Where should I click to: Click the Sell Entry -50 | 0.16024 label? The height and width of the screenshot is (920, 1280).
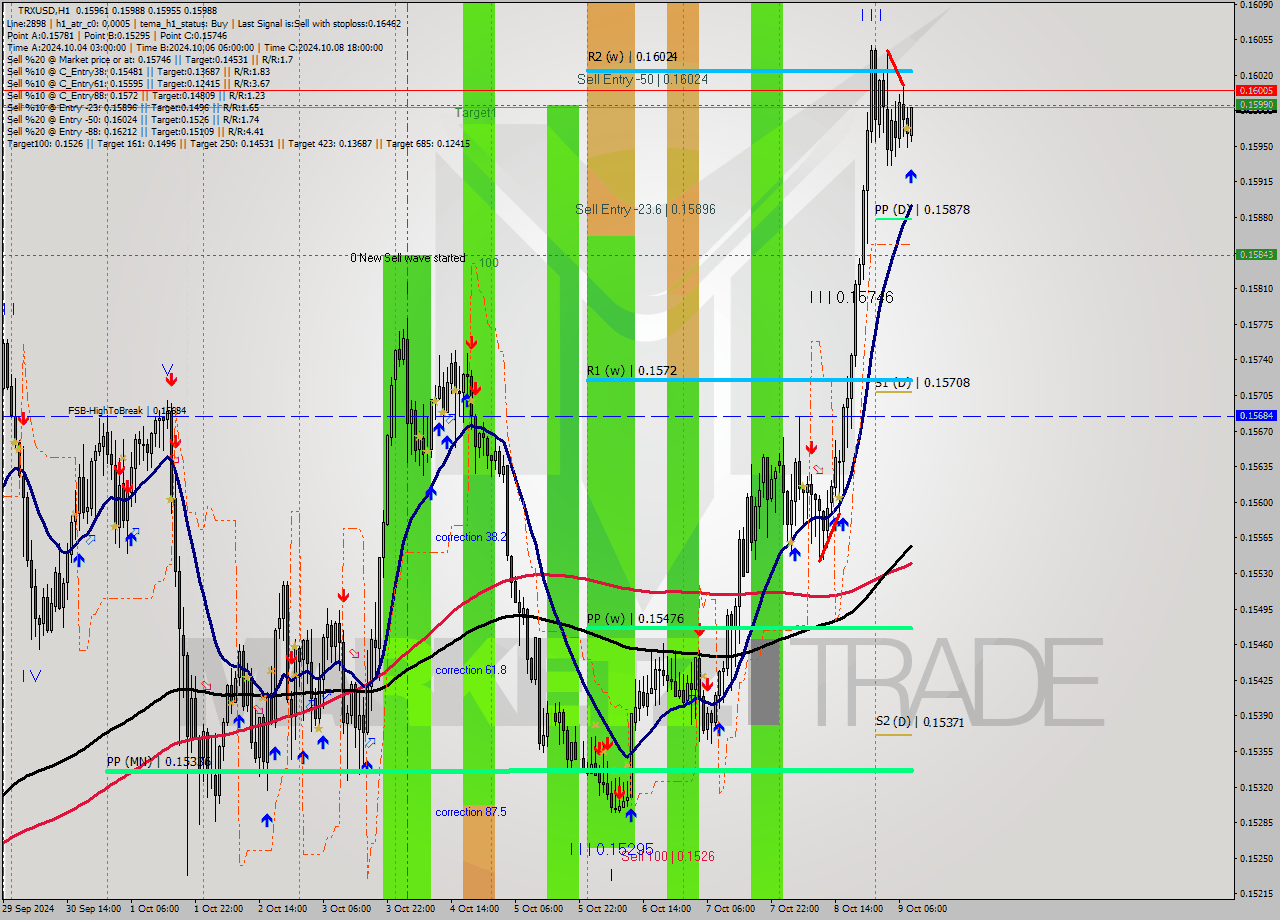point(643,79)
